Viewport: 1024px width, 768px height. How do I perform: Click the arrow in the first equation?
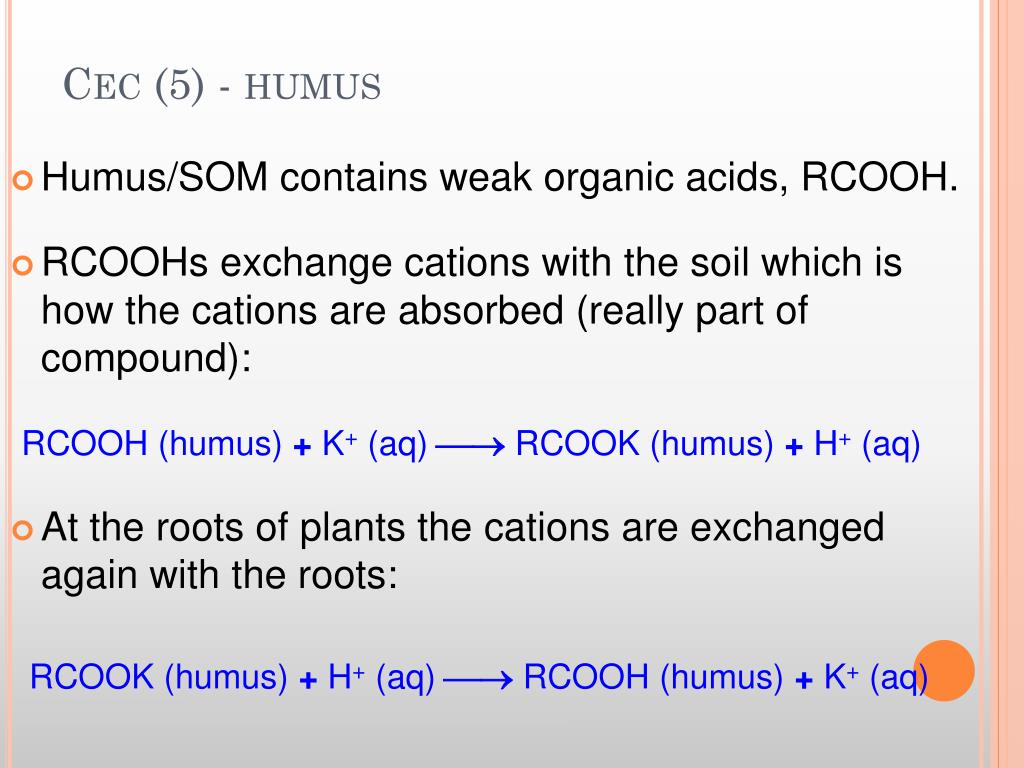pos(470,447)
